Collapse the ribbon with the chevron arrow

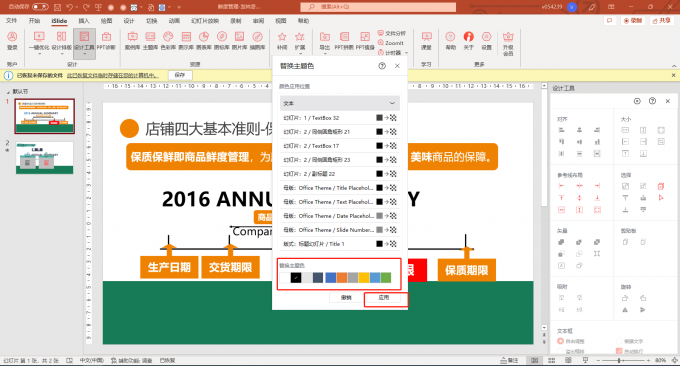[674, 65]
